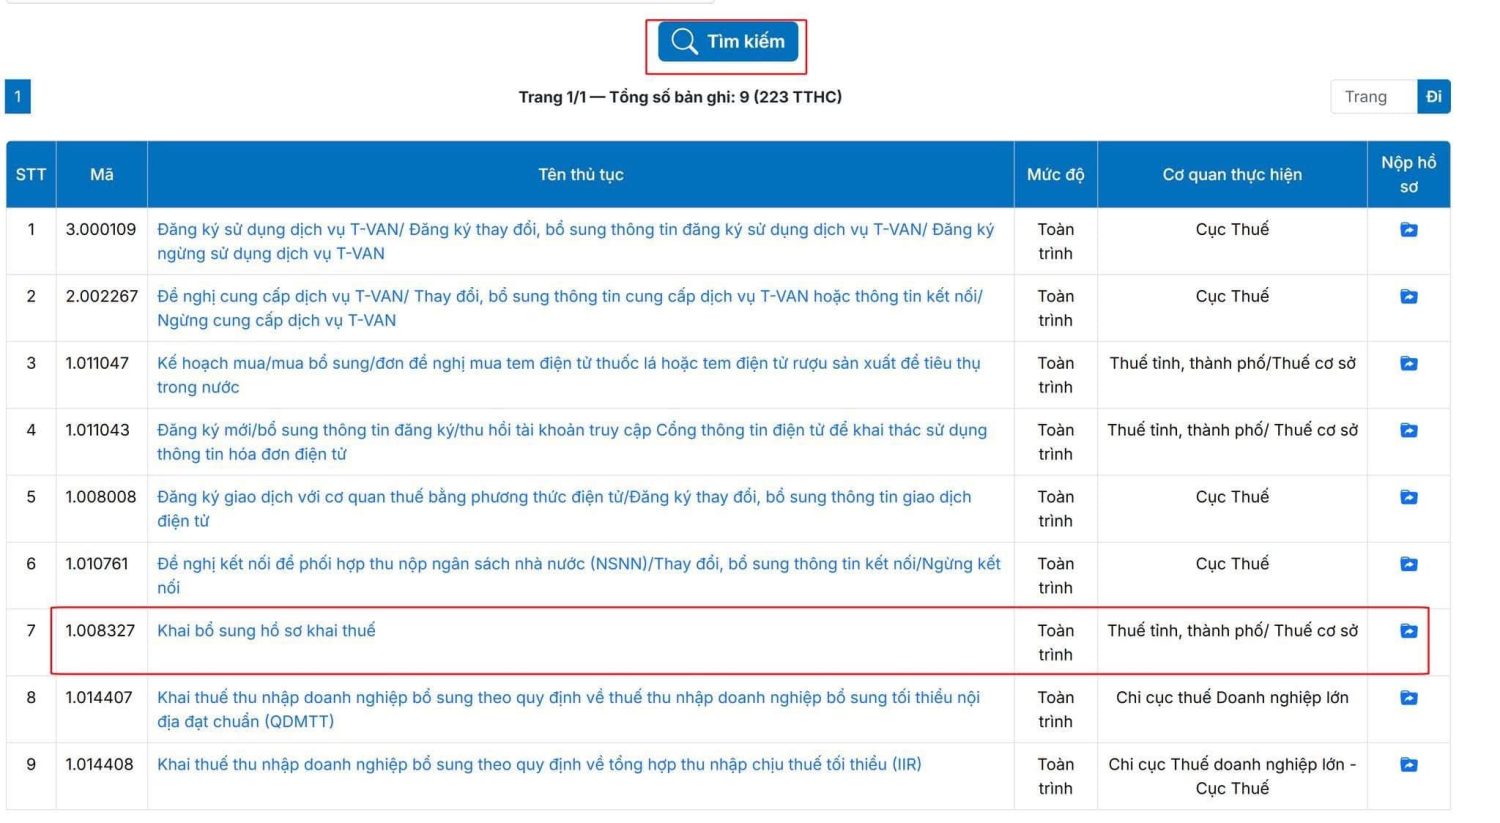Click submit-file icon for row 1.010761
Screen dimensions: 1500x823
pos(1408,565)
